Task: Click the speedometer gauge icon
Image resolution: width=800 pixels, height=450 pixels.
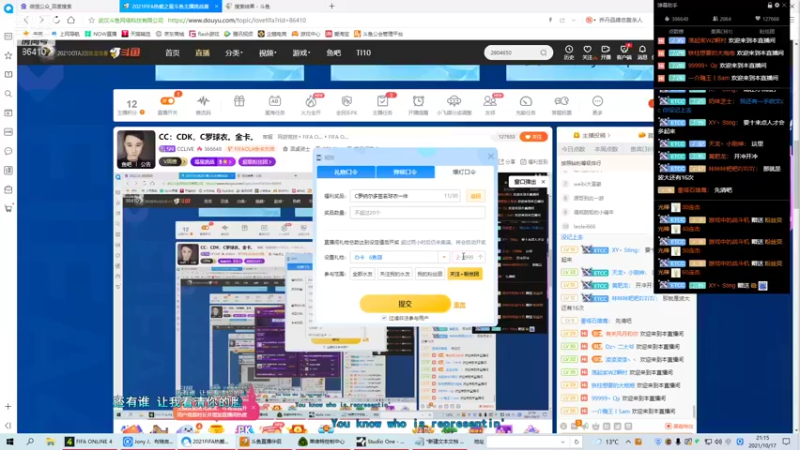Action: [526, 101]
